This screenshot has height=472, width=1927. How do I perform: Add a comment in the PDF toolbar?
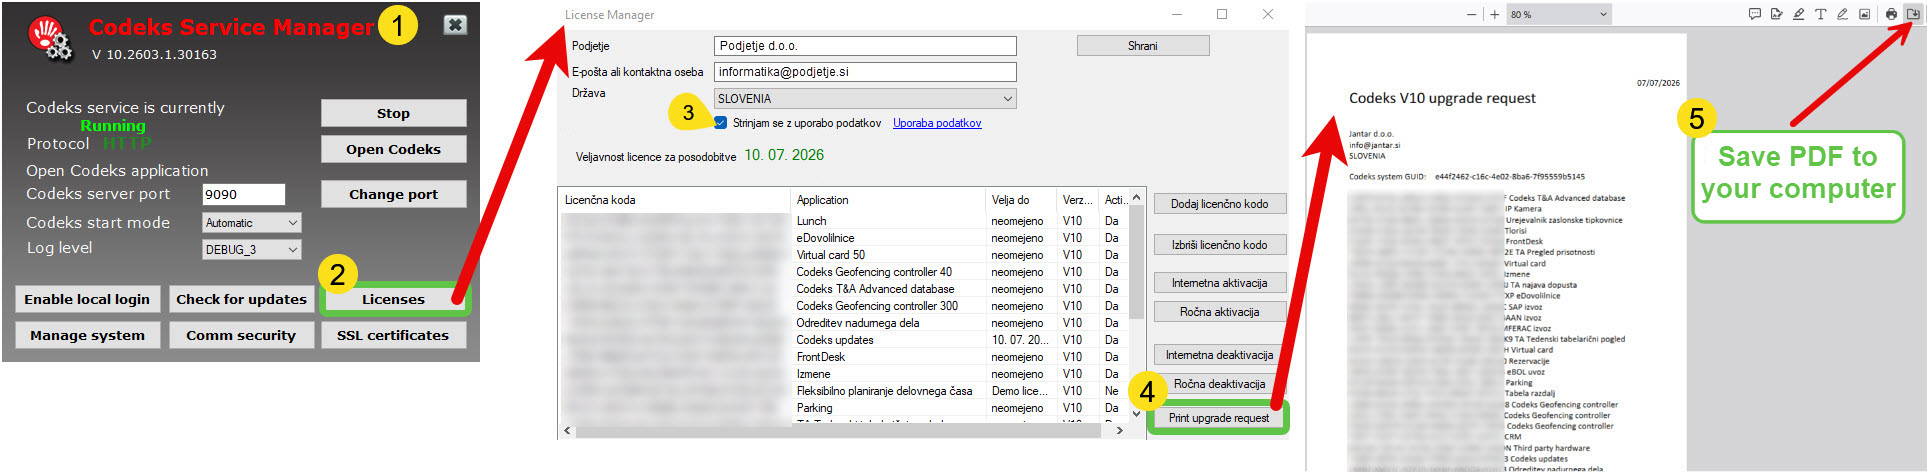coord(1754,14)
